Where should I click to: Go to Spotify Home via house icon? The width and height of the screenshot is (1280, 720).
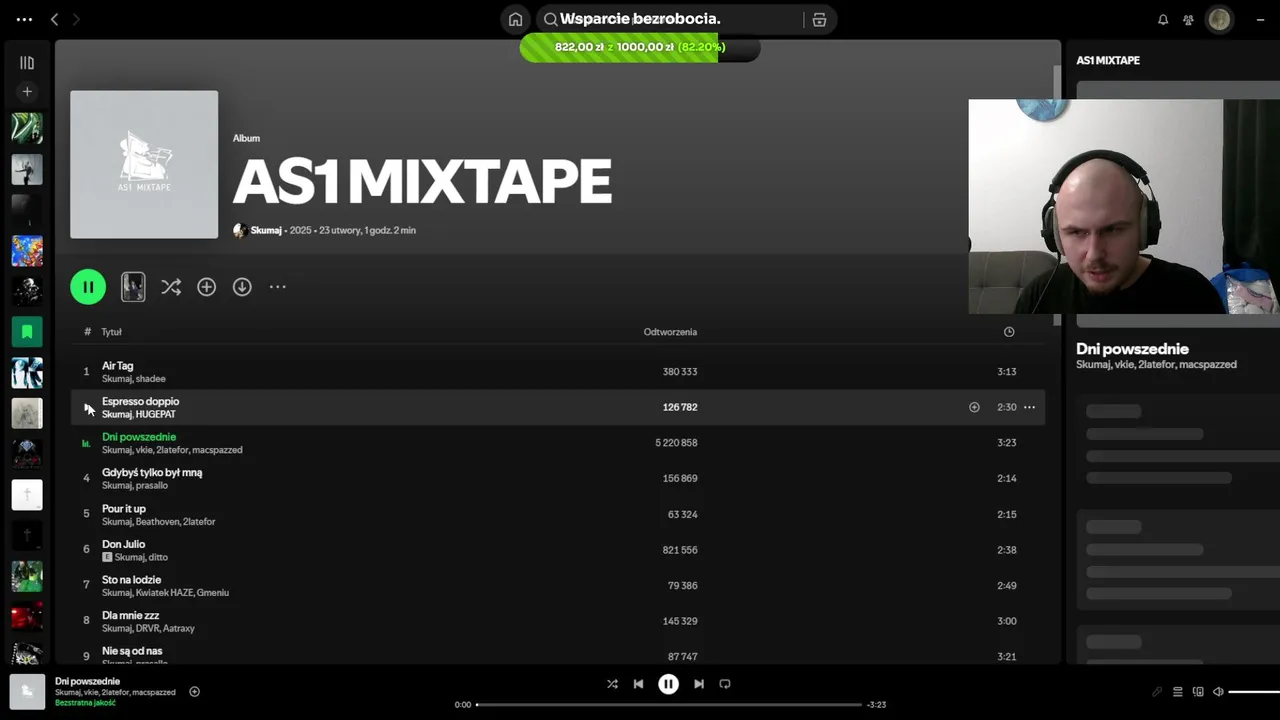[x=515, y=19]
